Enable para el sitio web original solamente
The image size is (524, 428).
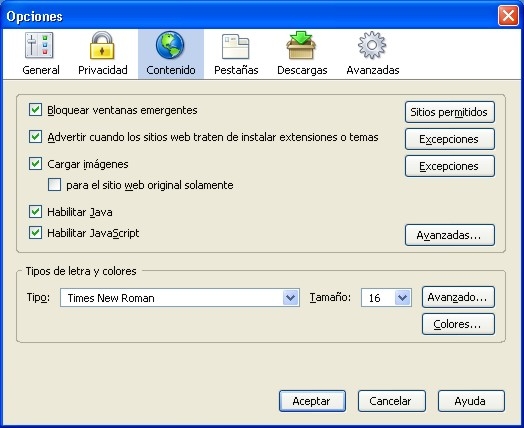tap(54, 184)
